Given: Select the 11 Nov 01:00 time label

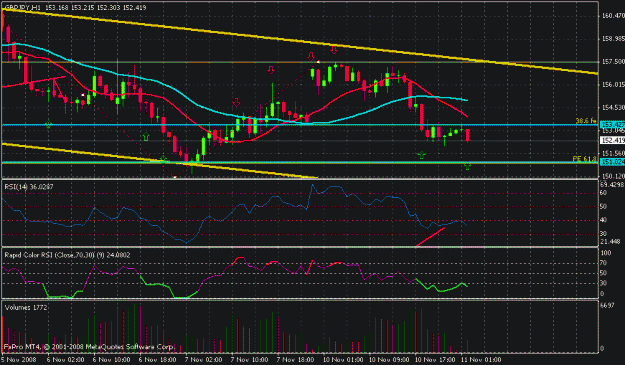Looking at the screenshot, I should tap(482, 359).
